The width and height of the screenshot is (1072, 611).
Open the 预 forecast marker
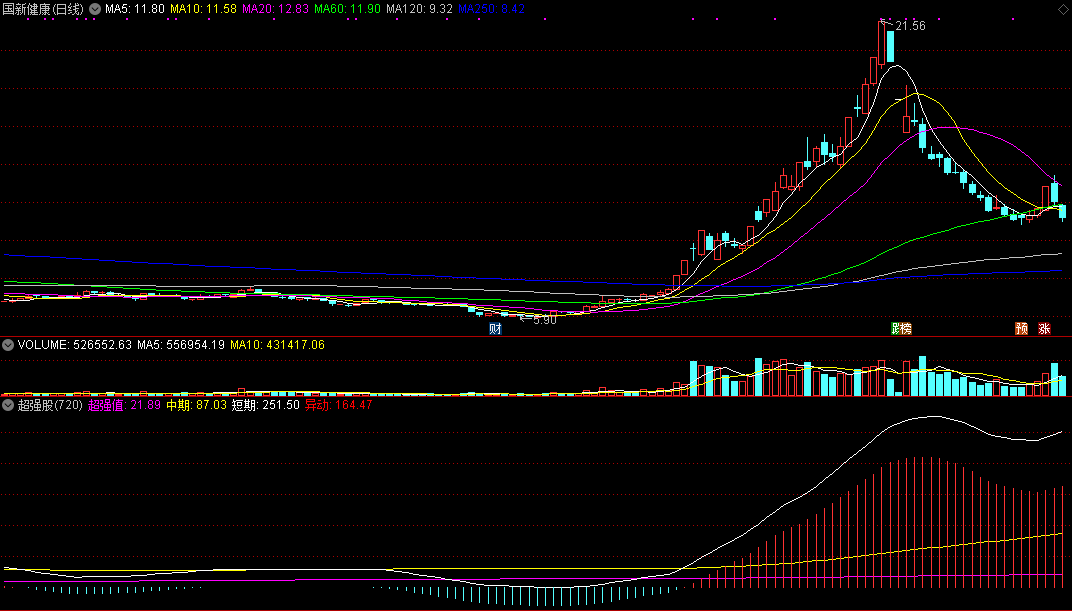[x=1021, y=329]
